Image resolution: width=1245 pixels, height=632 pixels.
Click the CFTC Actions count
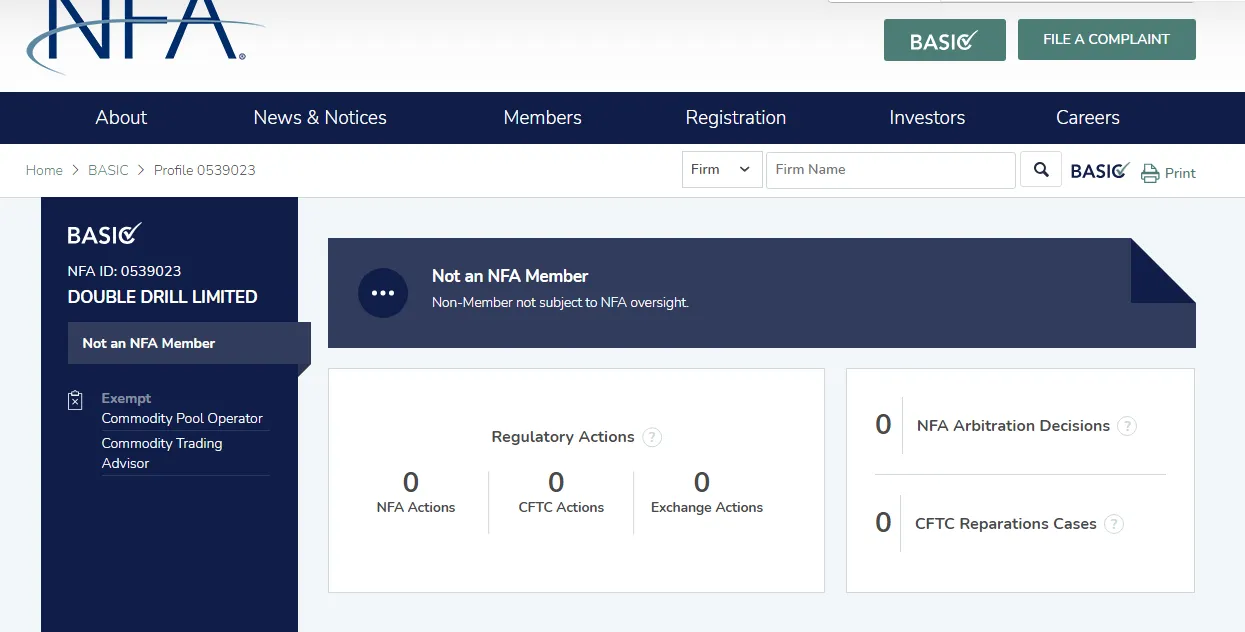point(556,483)
